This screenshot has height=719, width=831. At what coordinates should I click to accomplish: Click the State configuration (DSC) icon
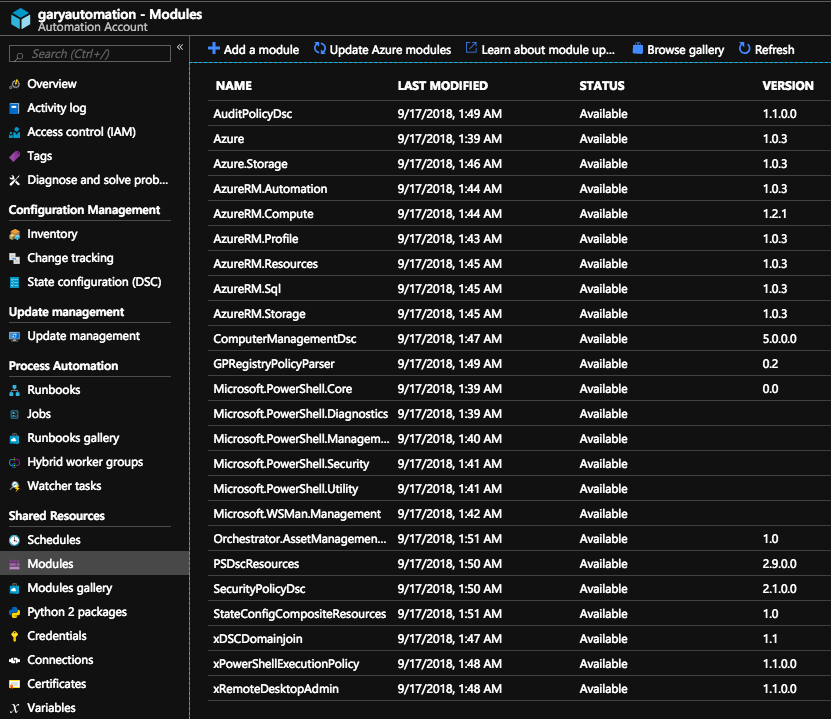pyautogui.click(x=15, y=282)
